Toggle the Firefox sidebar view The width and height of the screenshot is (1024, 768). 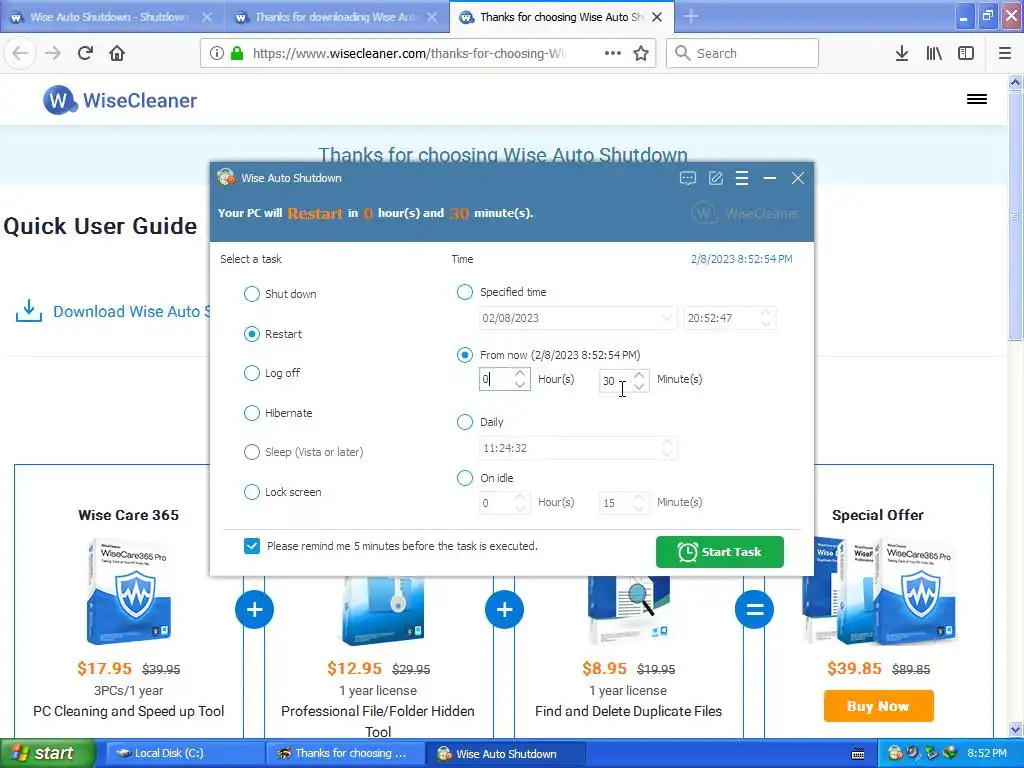pos(966,54)
